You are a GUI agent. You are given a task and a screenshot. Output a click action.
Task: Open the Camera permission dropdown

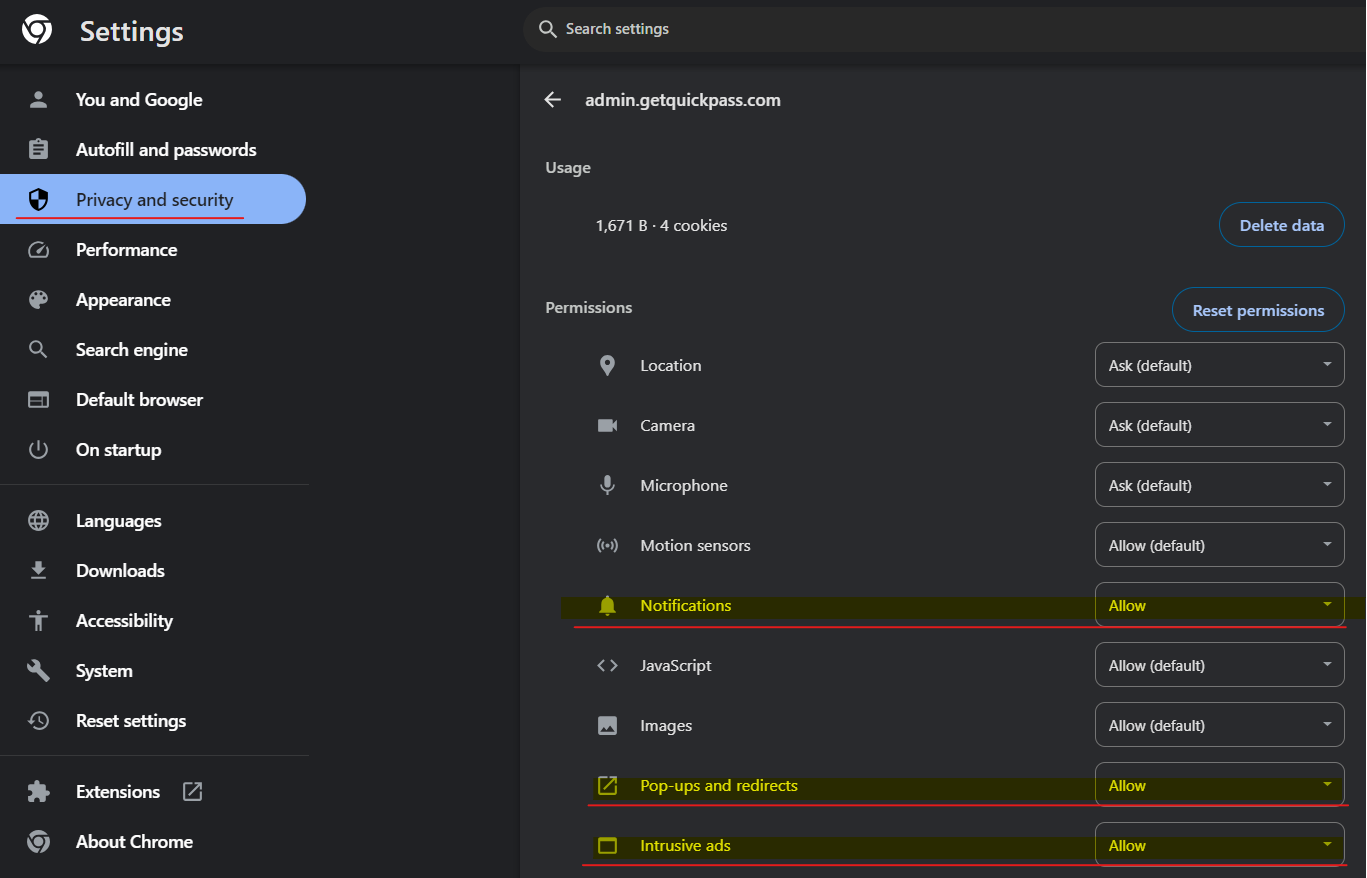coord(1219,425)
